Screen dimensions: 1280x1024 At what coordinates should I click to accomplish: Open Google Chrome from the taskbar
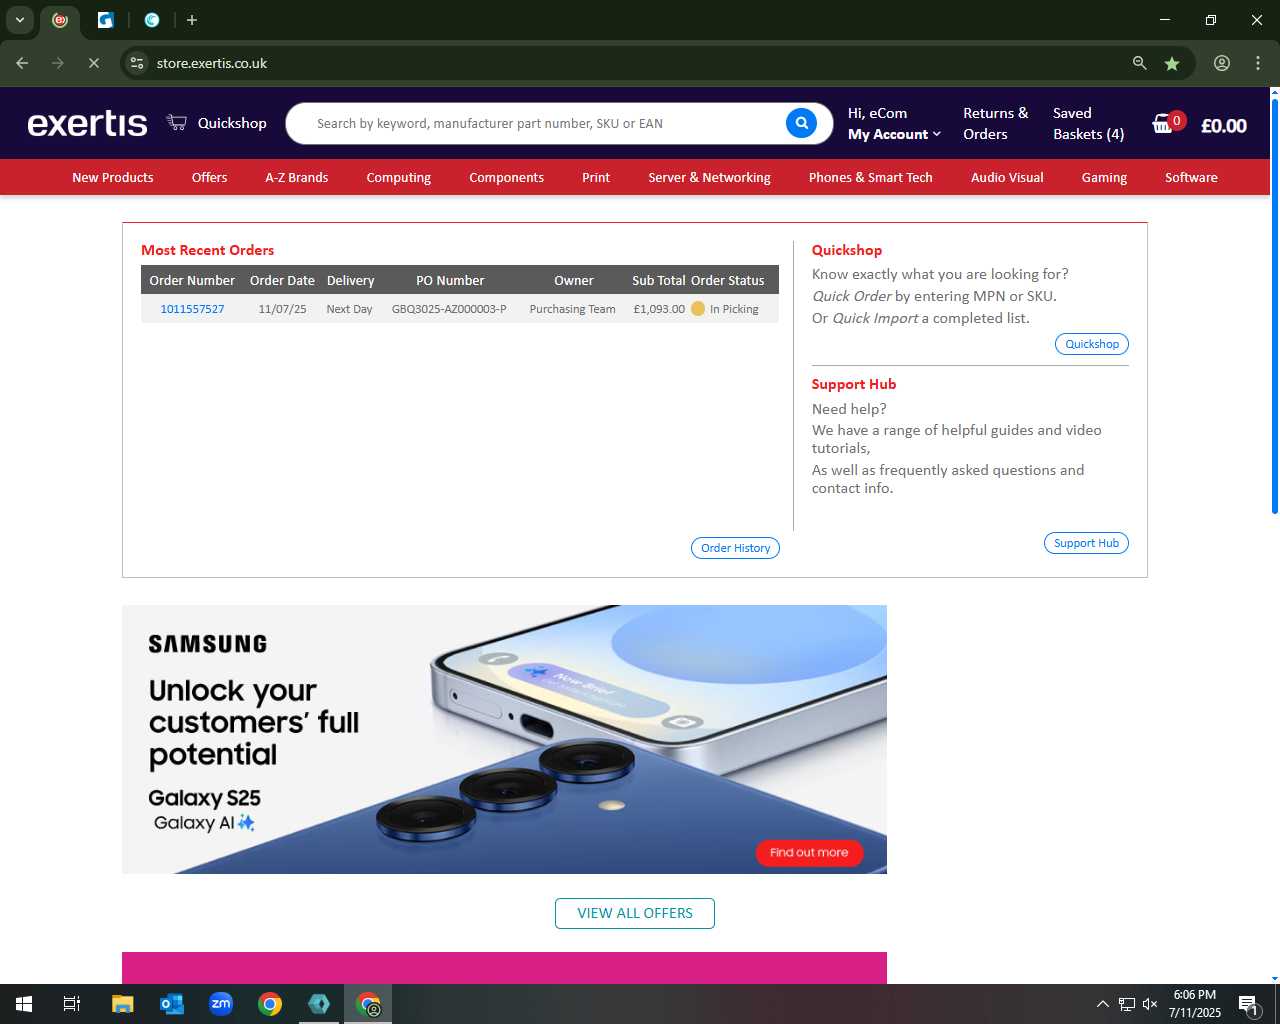tap(270, 1004)
